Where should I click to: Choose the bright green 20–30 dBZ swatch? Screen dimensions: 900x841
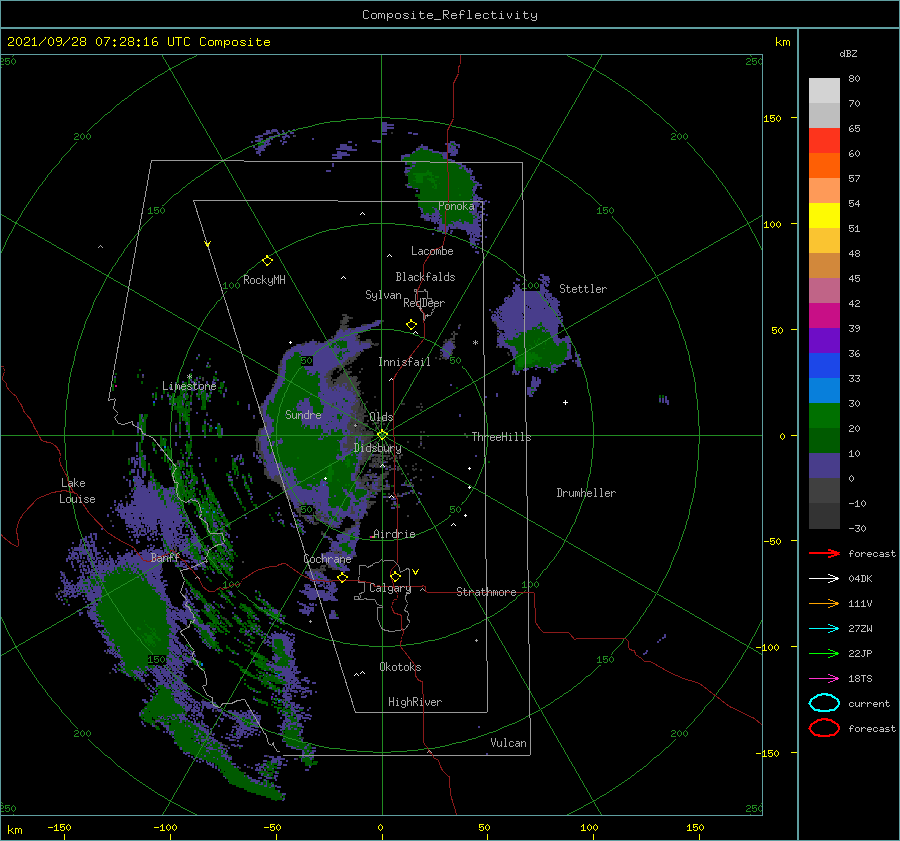point(824,416)
